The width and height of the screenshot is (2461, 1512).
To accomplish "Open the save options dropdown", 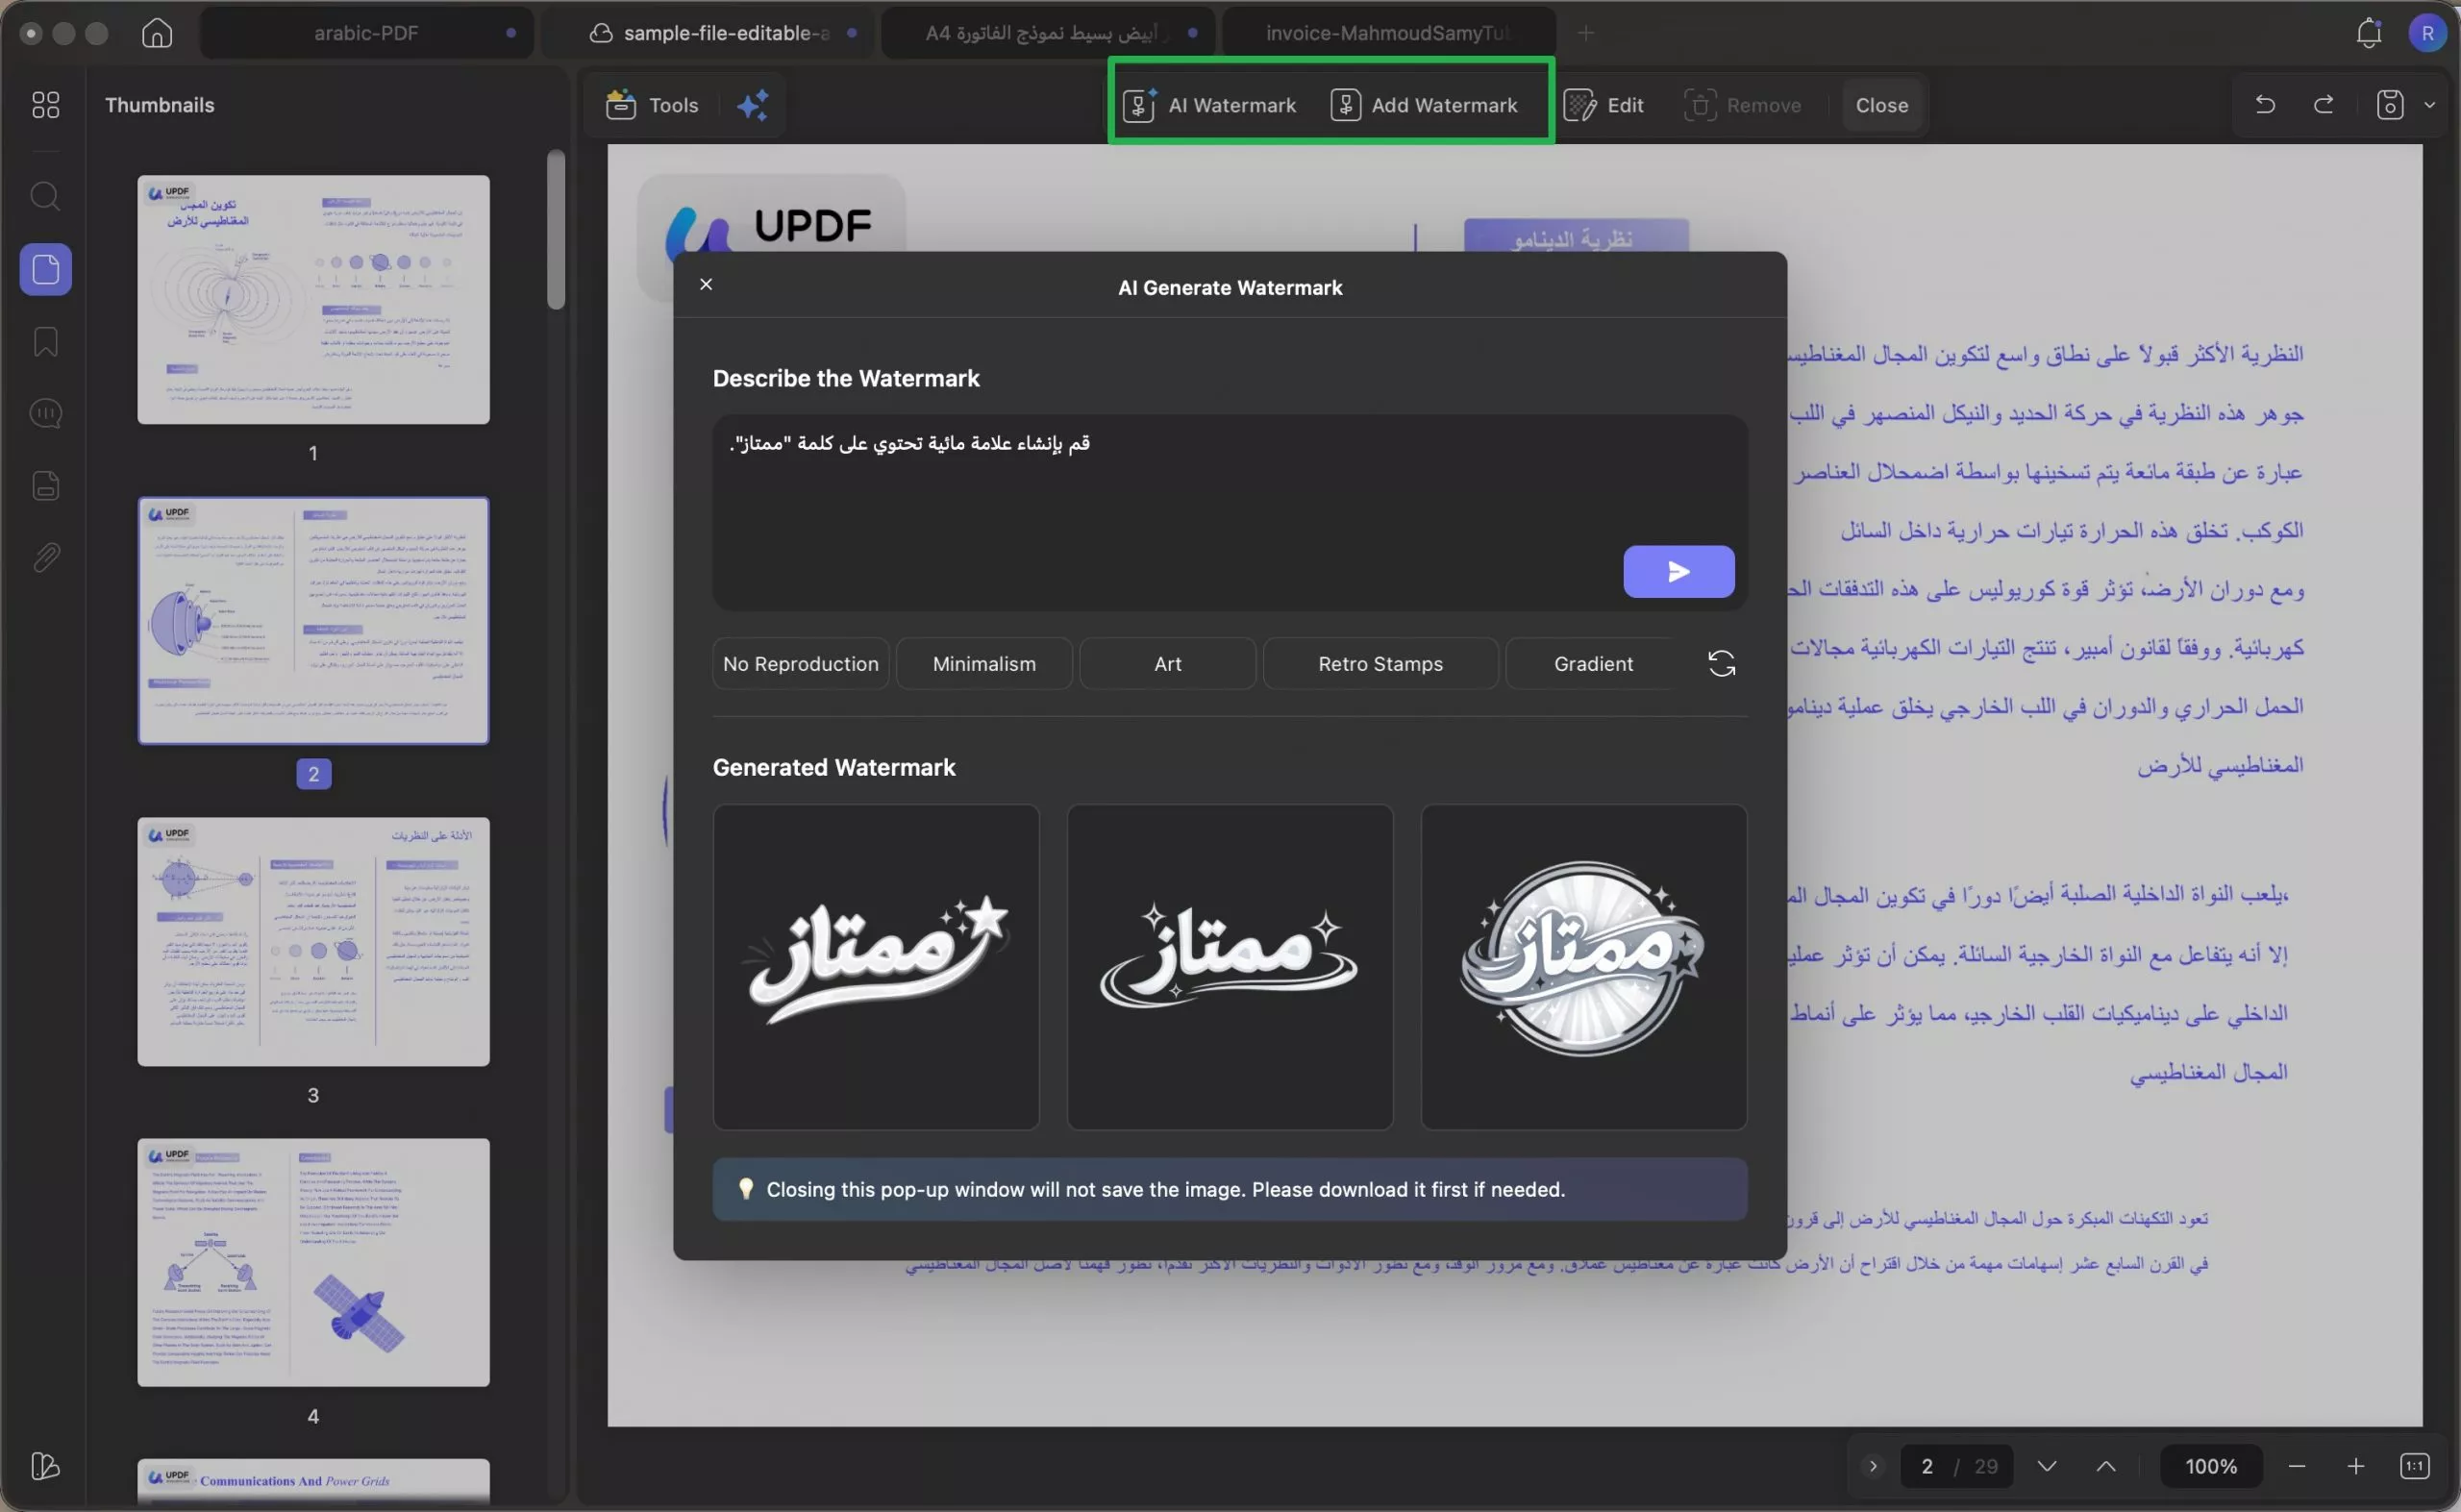I will click(x=2432, y=104).
